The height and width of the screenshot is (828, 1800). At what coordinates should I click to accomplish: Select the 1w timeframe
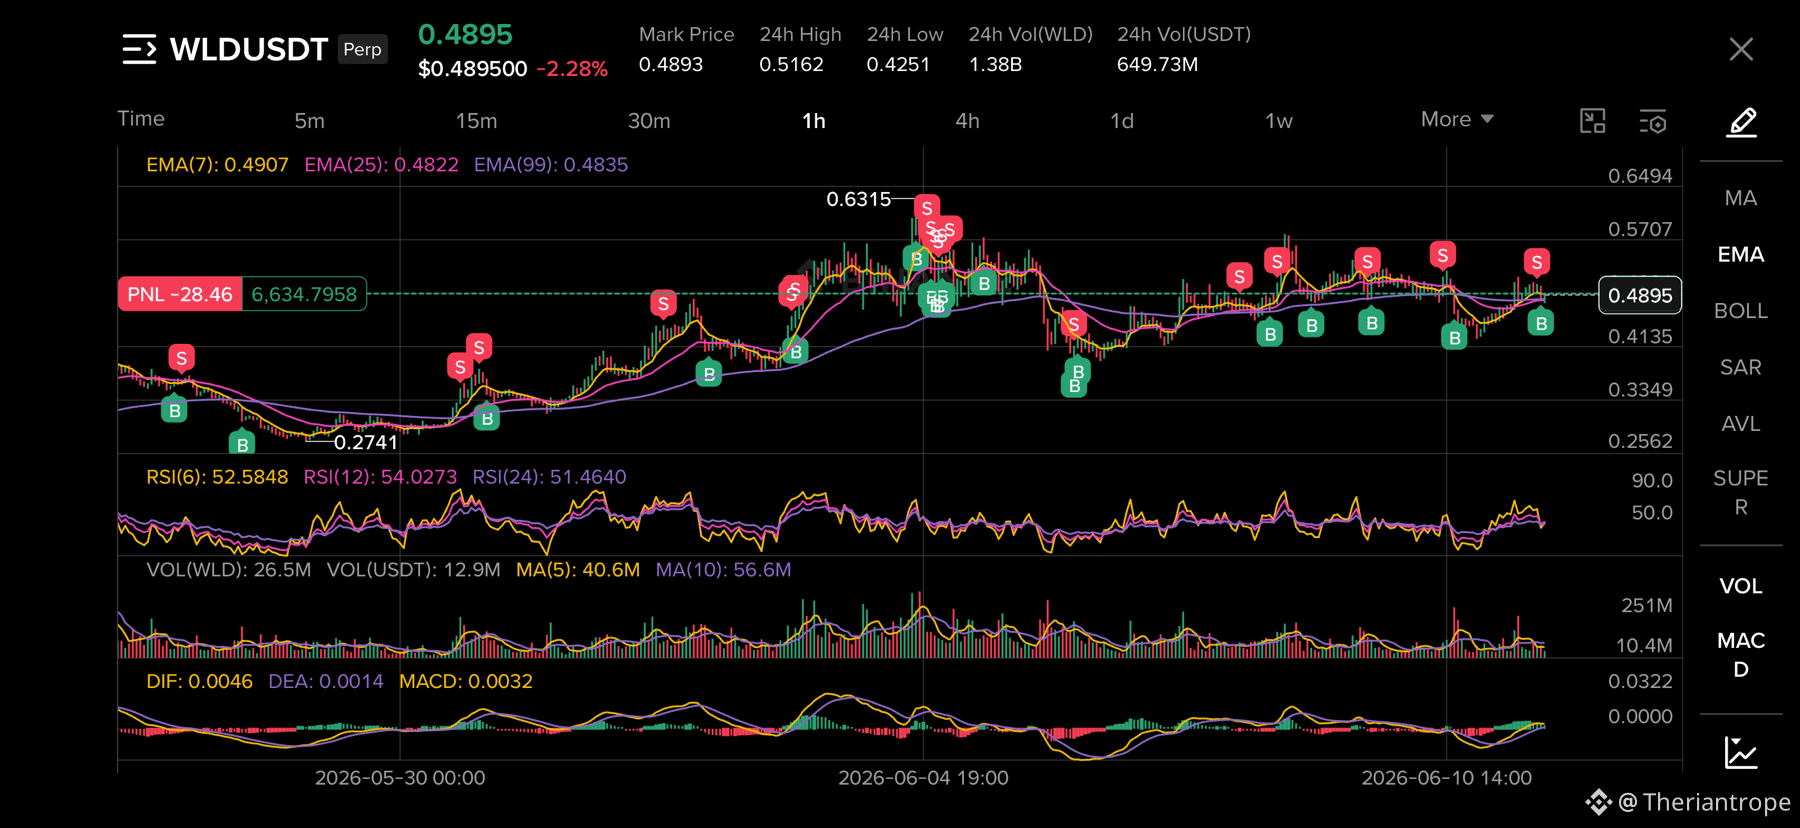pos(1279,121)
